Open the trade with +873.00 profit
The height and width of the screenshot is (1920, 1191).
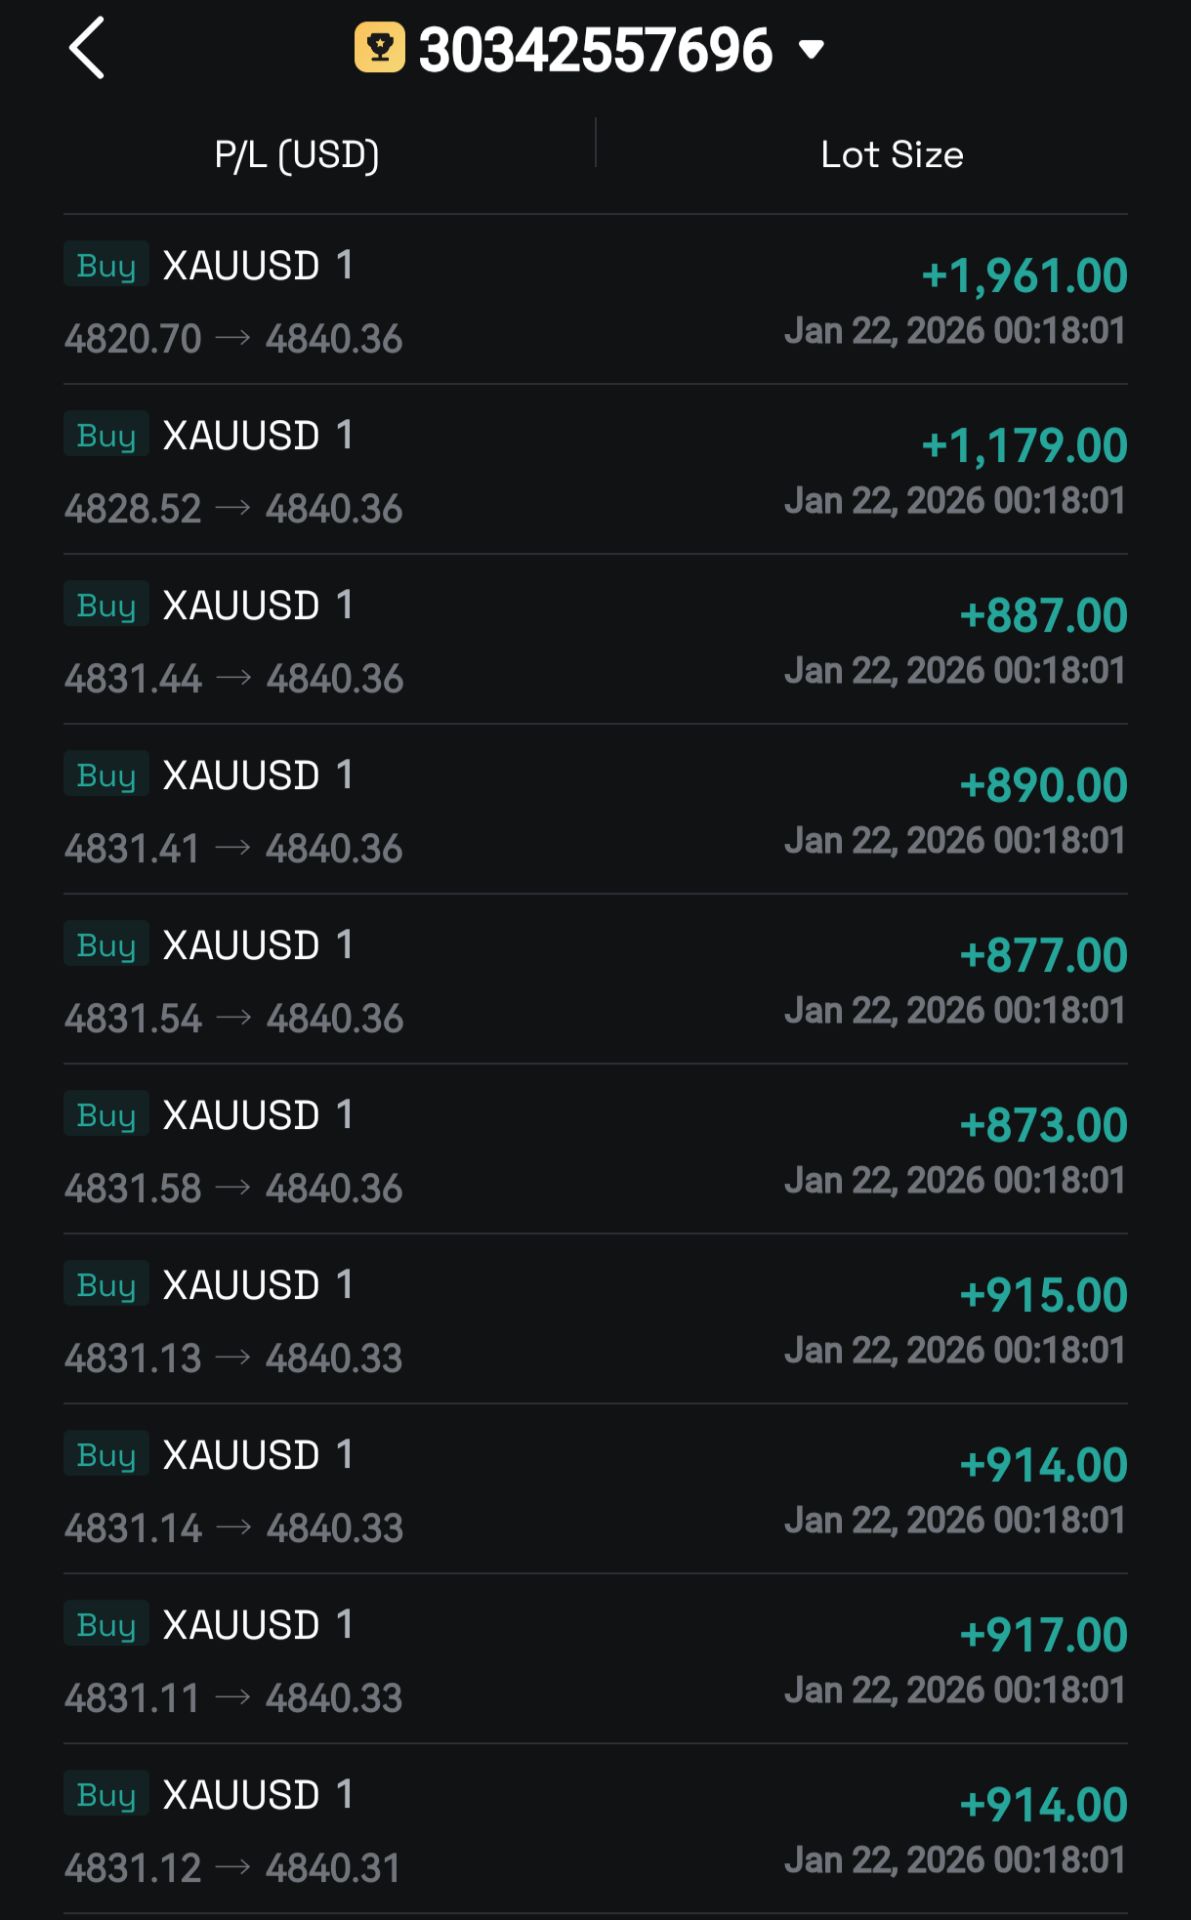(x=1042, y=1126)
